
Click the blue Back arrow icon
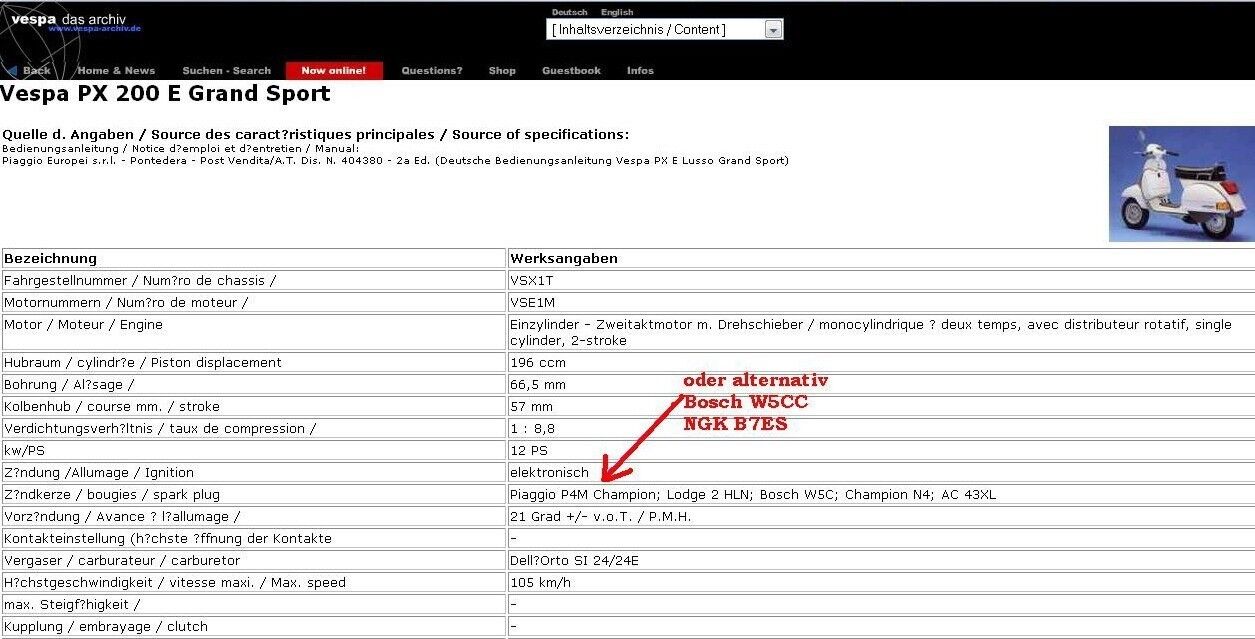[12, 71]
